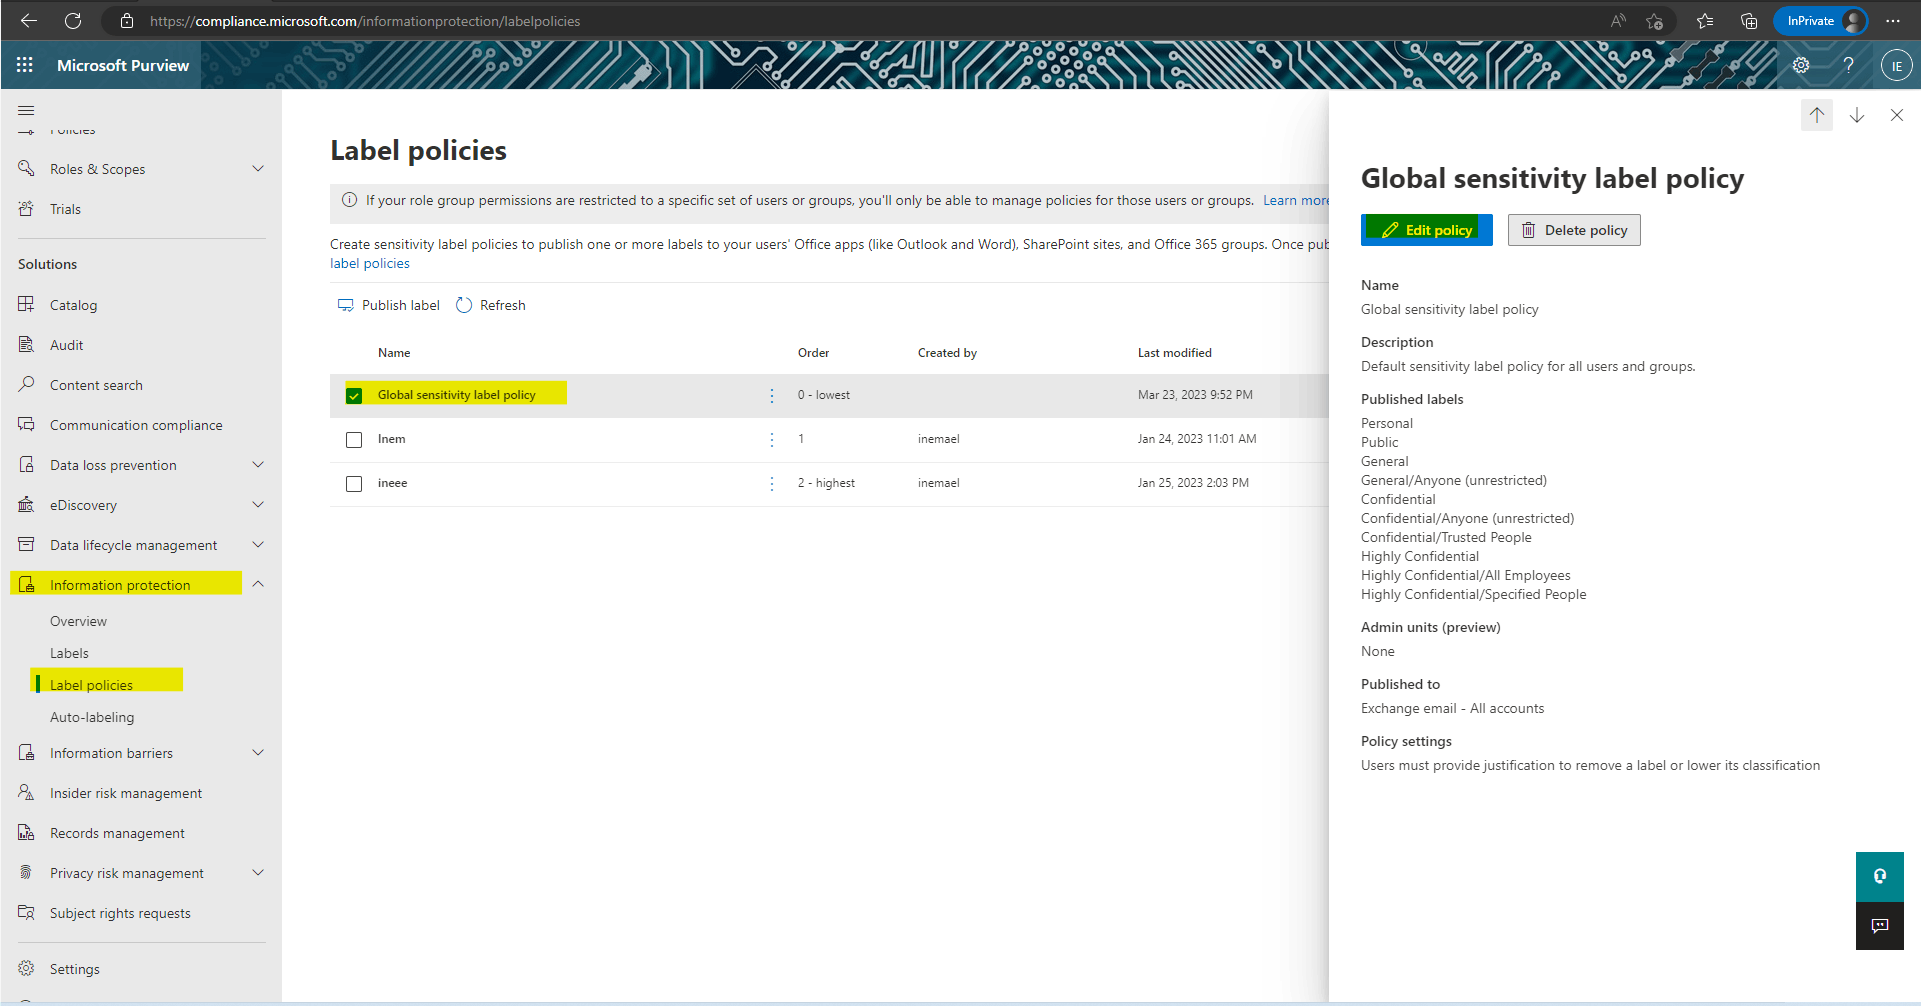Open the Learn more link
The image size is (1921, 1006).
(1295, 200)
